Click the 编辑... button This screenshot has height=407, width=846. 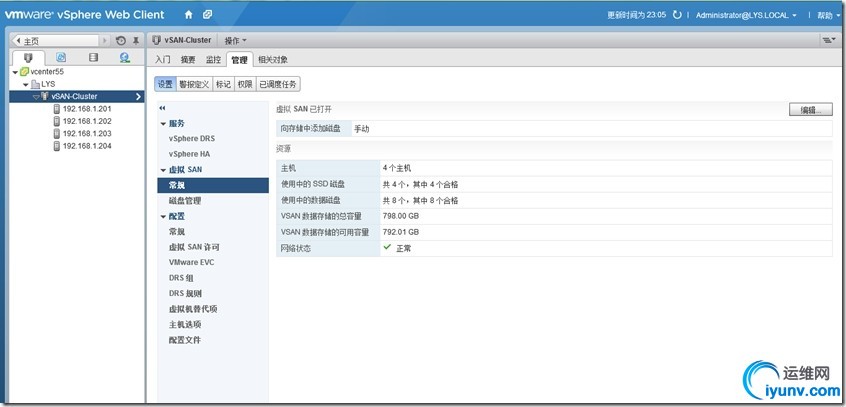[x=810, y=110]
